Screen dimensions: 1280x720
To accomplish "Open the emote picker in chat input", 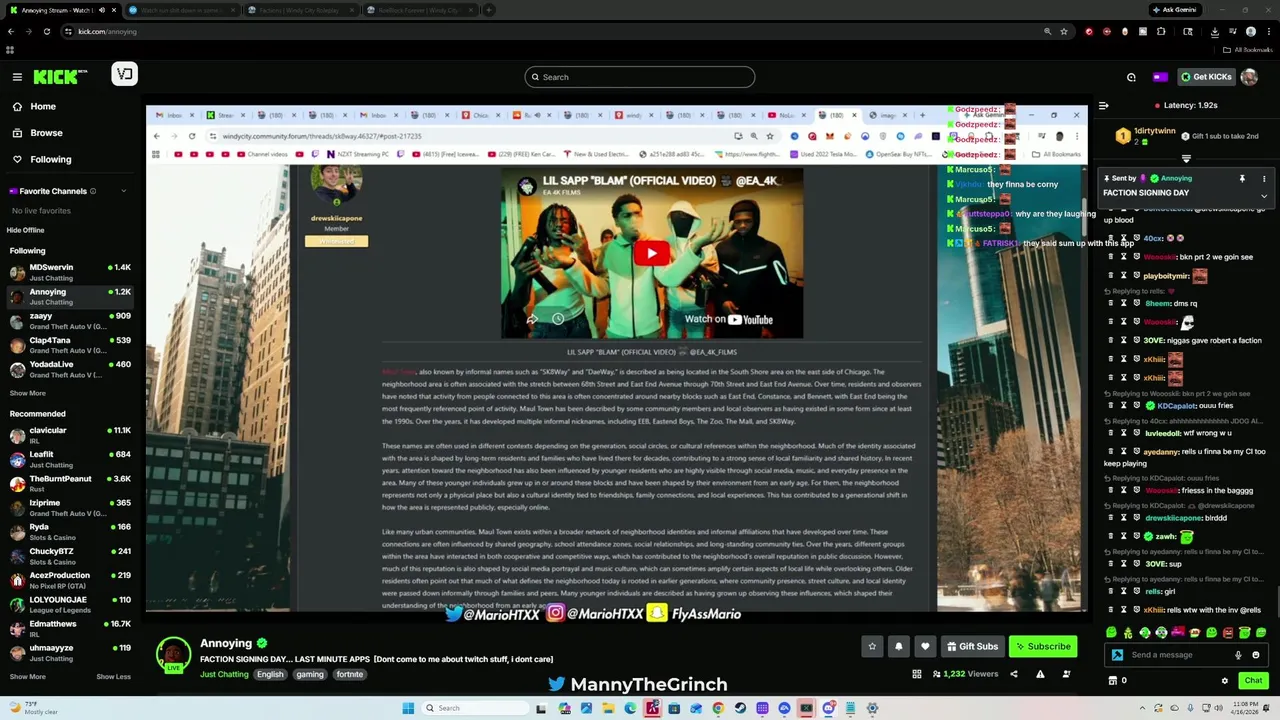I will point(1256,655).
